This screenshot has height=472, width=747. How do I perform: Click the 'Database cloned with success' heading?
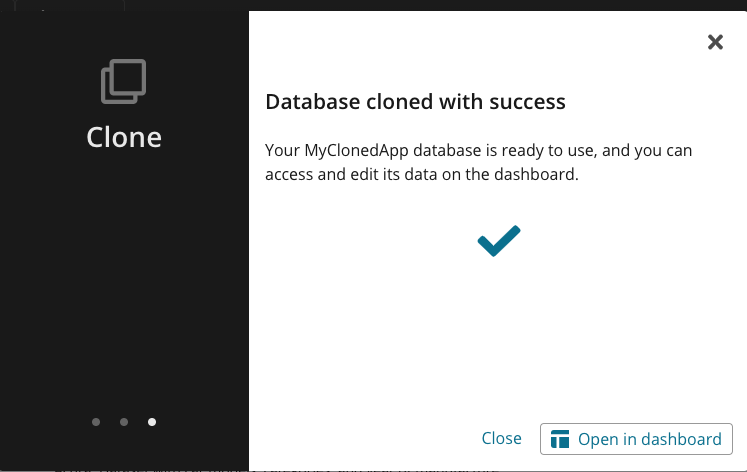(415, 101)
